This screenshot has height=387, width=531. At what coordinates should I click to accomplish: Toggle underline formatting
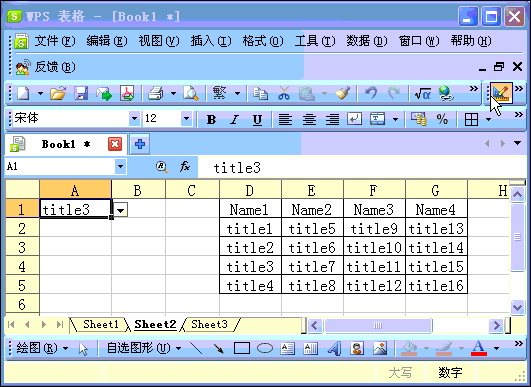coord(257,120)
